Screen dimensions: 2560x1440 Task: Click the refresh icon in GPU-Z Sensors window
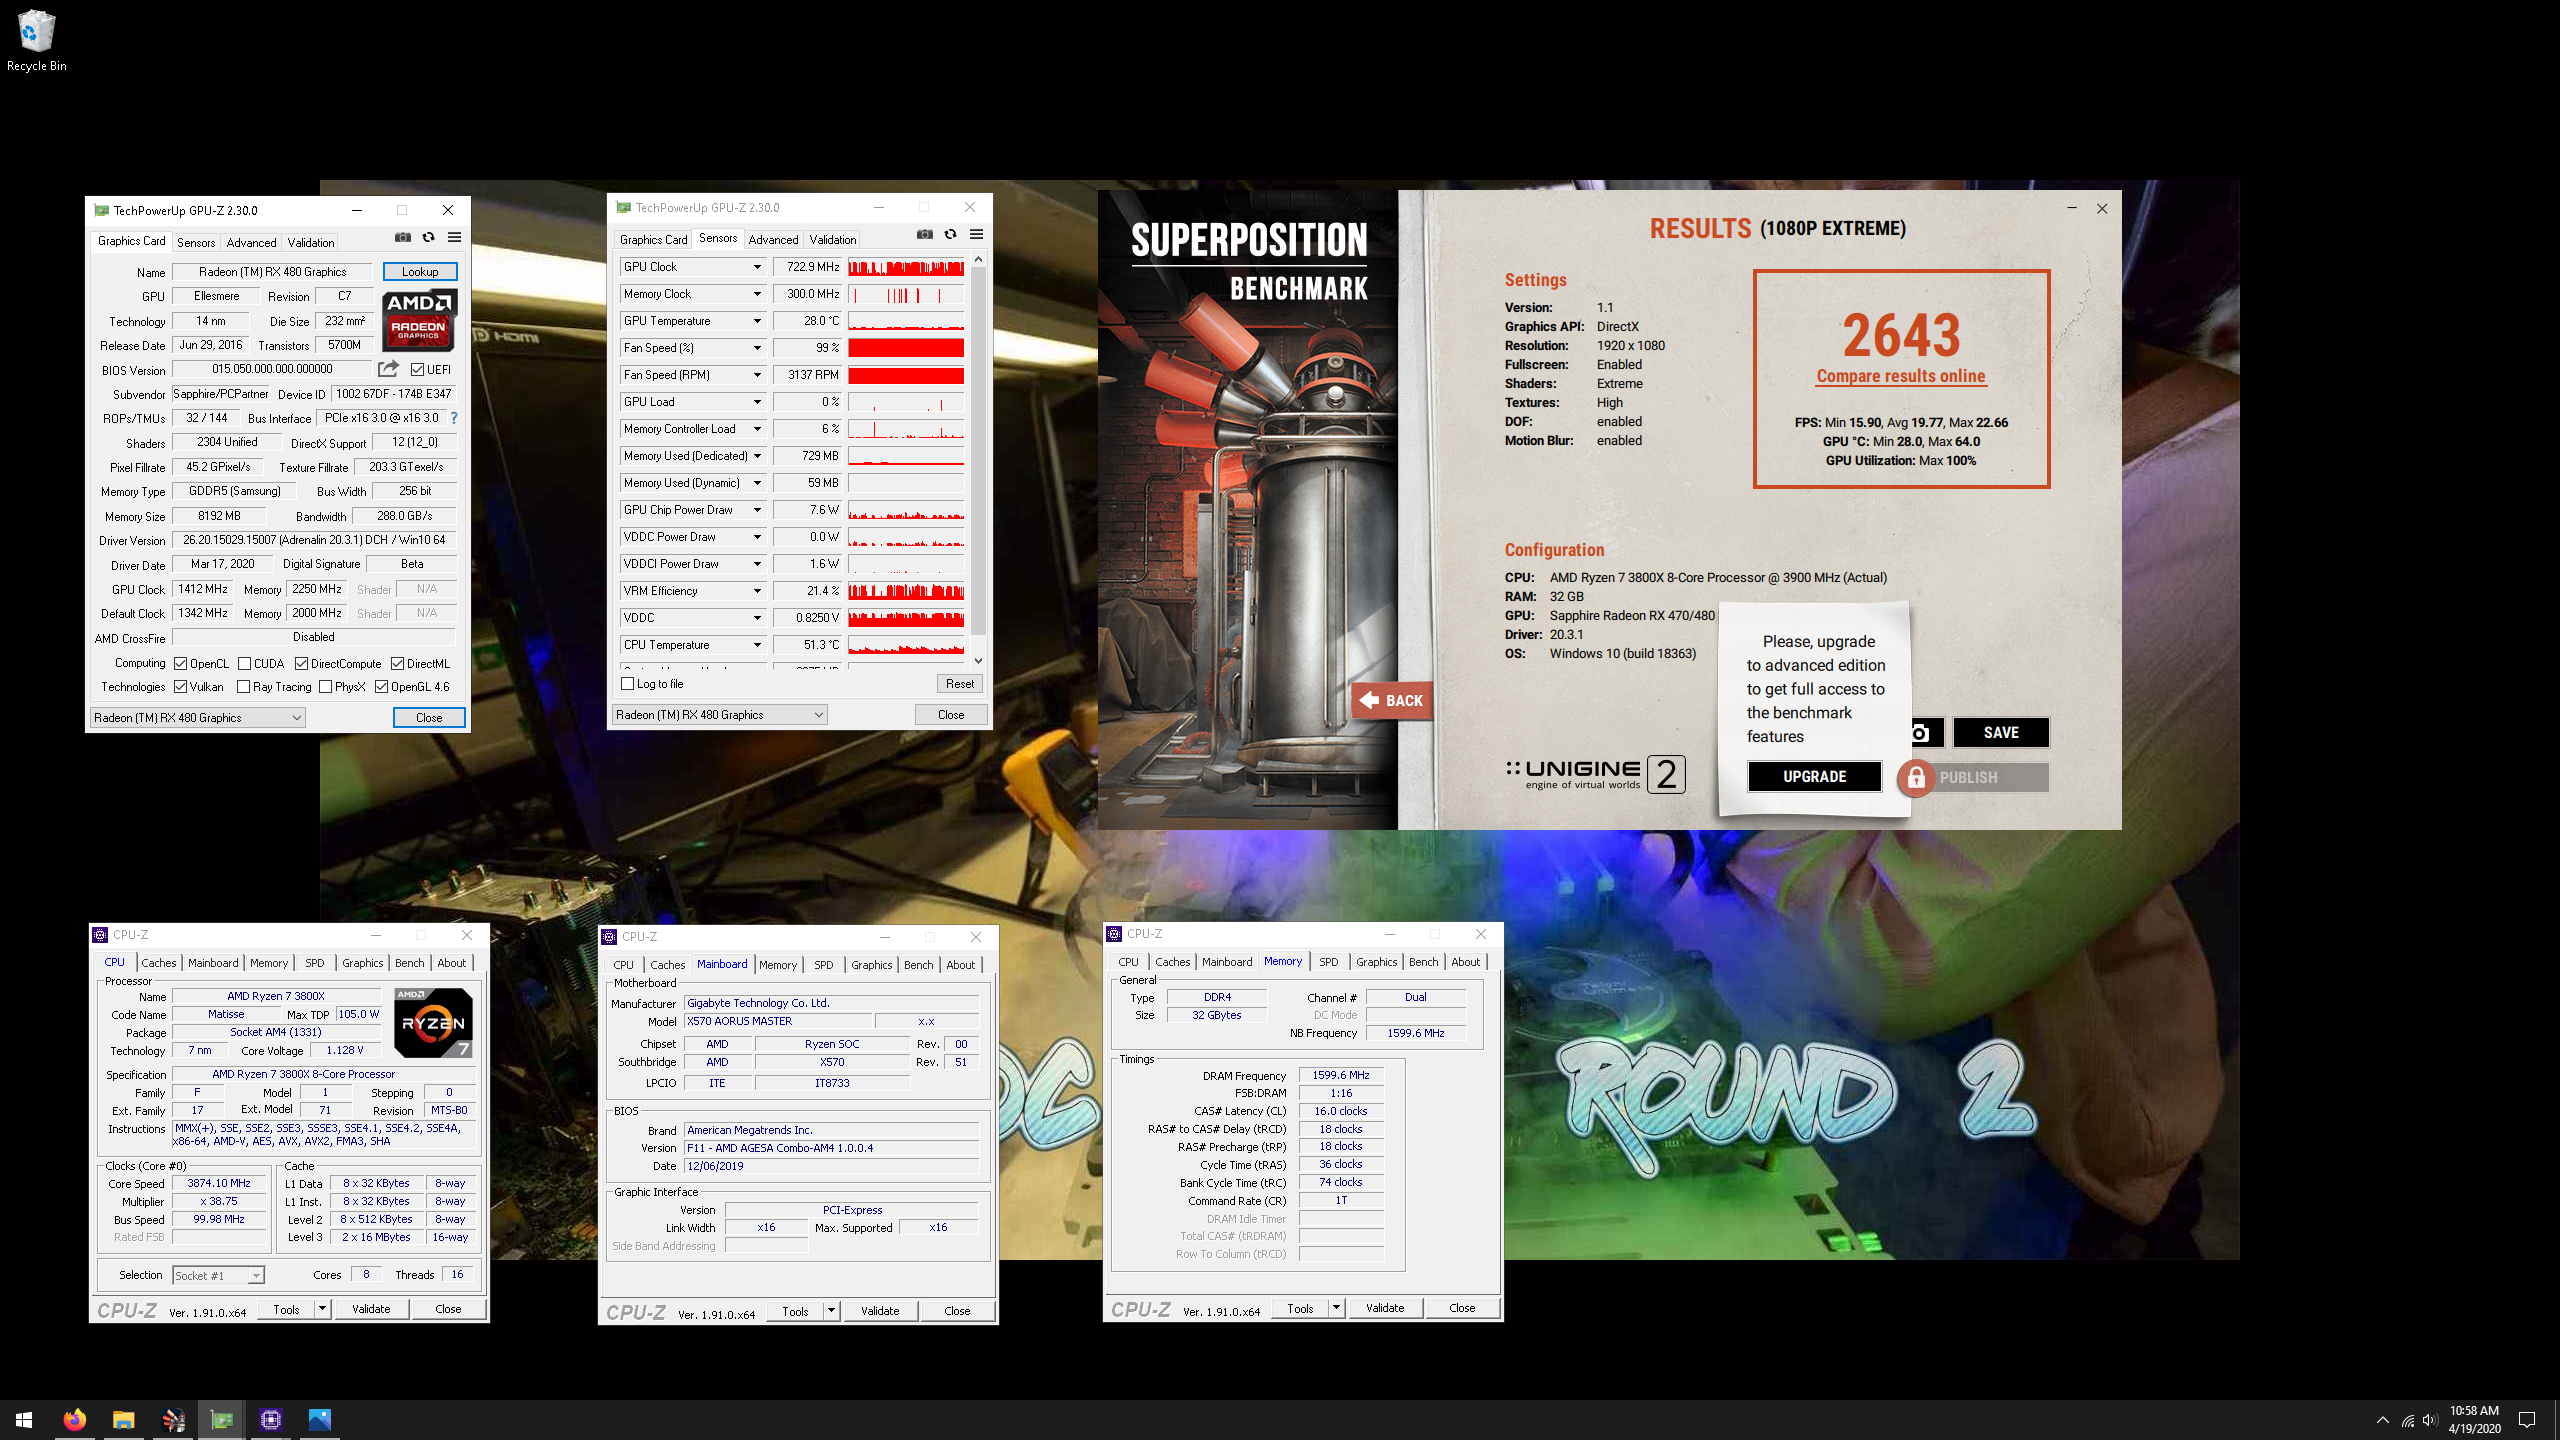point(950,234)
